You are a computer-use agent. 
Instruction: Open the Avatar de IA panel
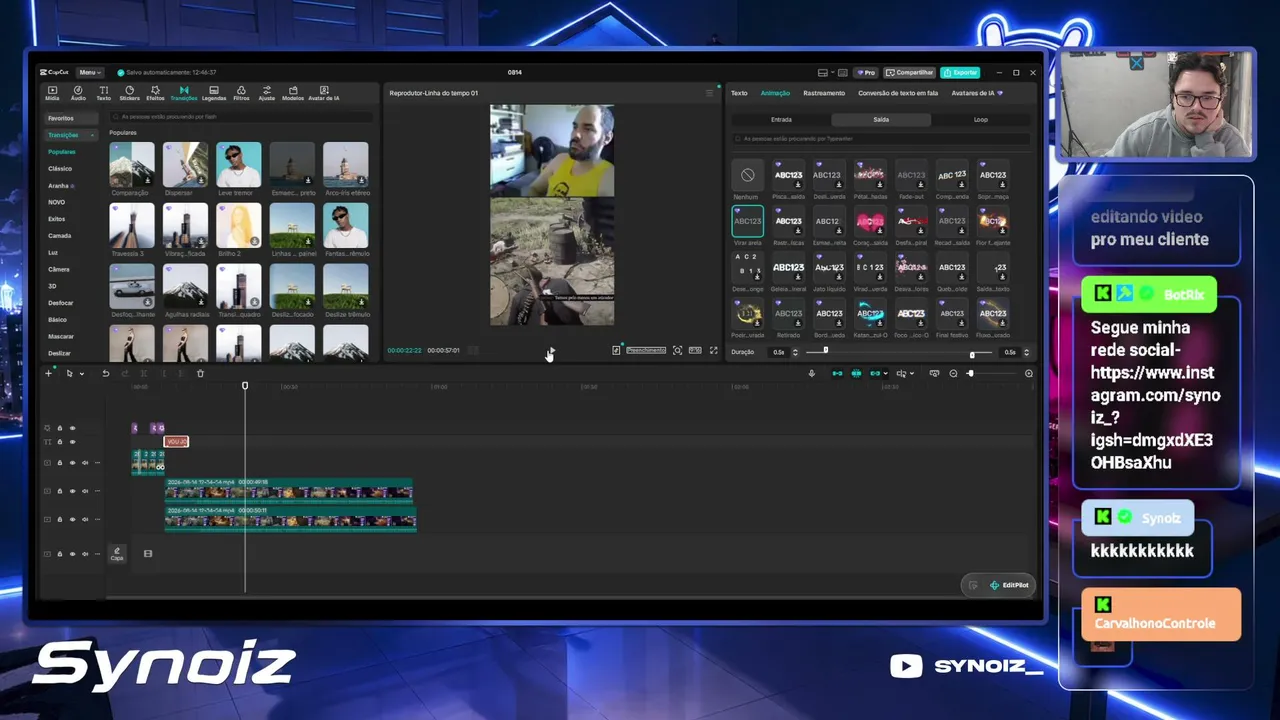pyautogui.click(x=324, y=93)
